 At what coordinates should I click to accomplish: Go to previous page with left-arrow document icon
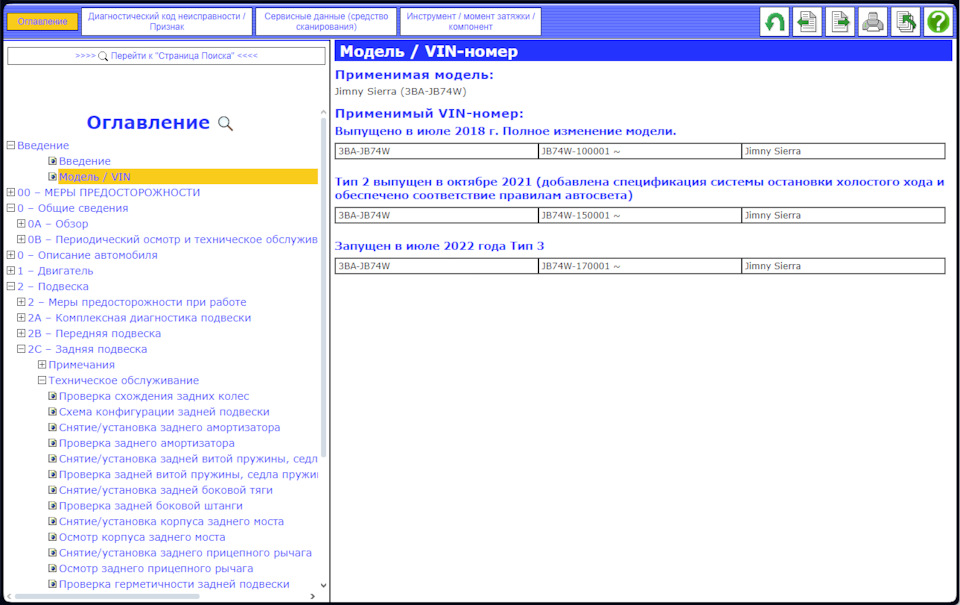coord(807,22)
